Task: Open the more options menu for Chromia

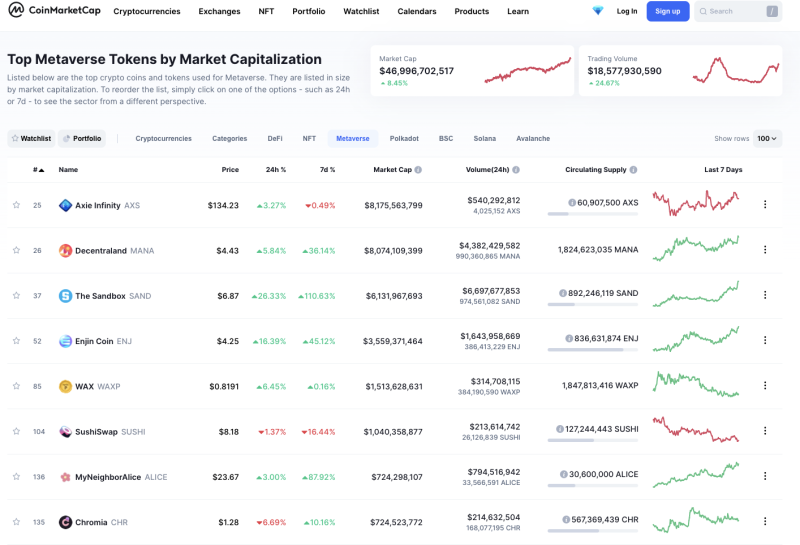Action: (x=765, y=521)
